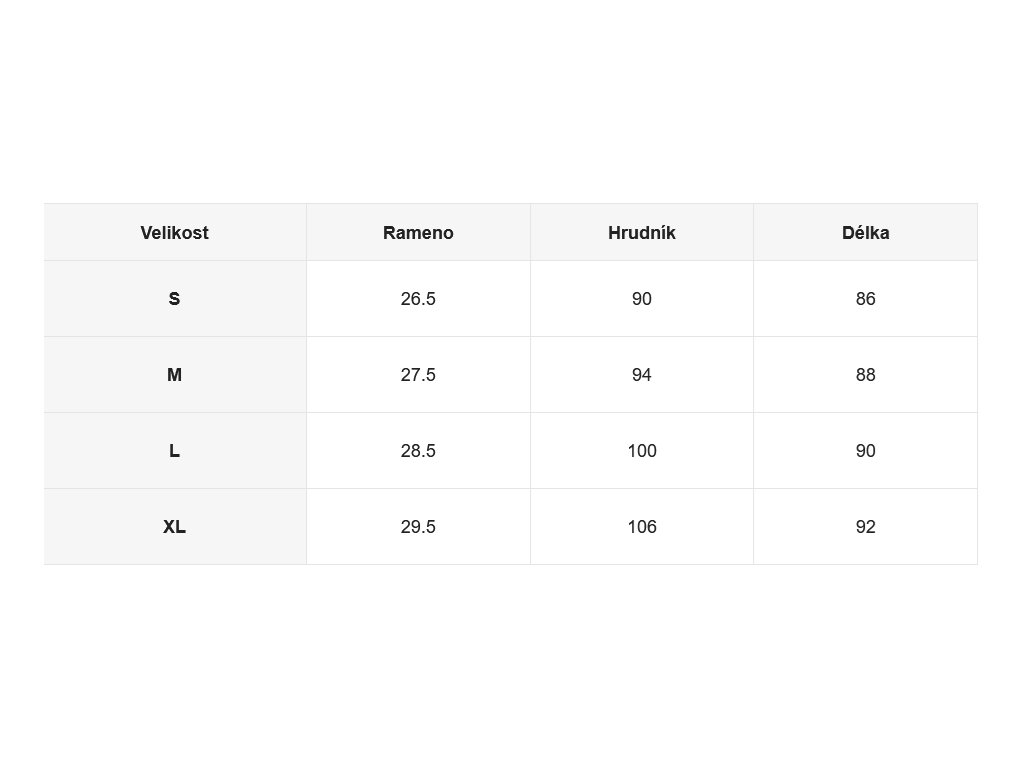This screenshot has height=768, width=1024.
Task: Click the Velikost column header
Action: tap(174, 232)
